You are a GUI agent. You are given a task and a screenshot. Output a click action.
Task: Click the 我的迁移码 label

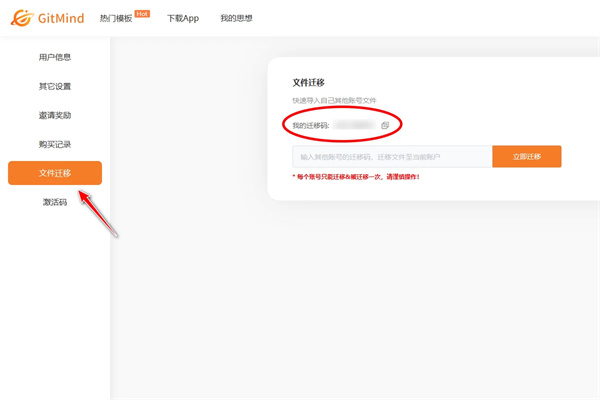tap(311, 125)
